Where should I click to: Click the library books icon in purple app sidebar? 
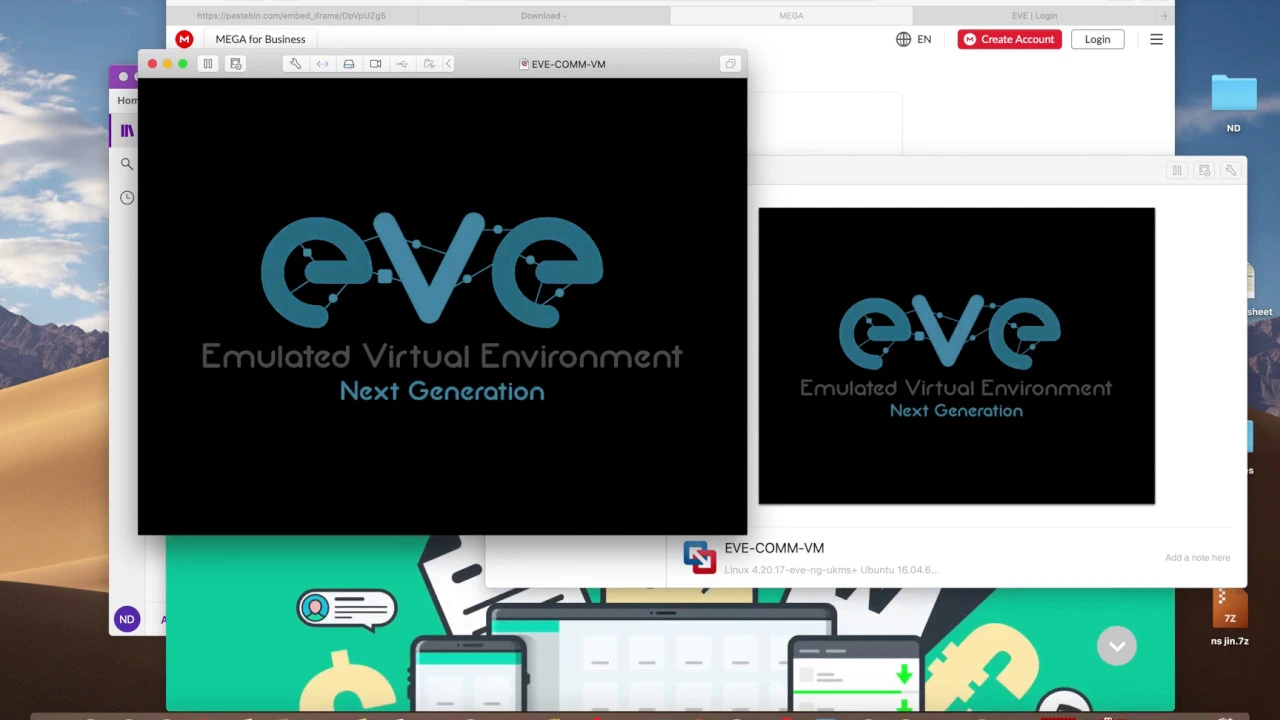(127, 130)
